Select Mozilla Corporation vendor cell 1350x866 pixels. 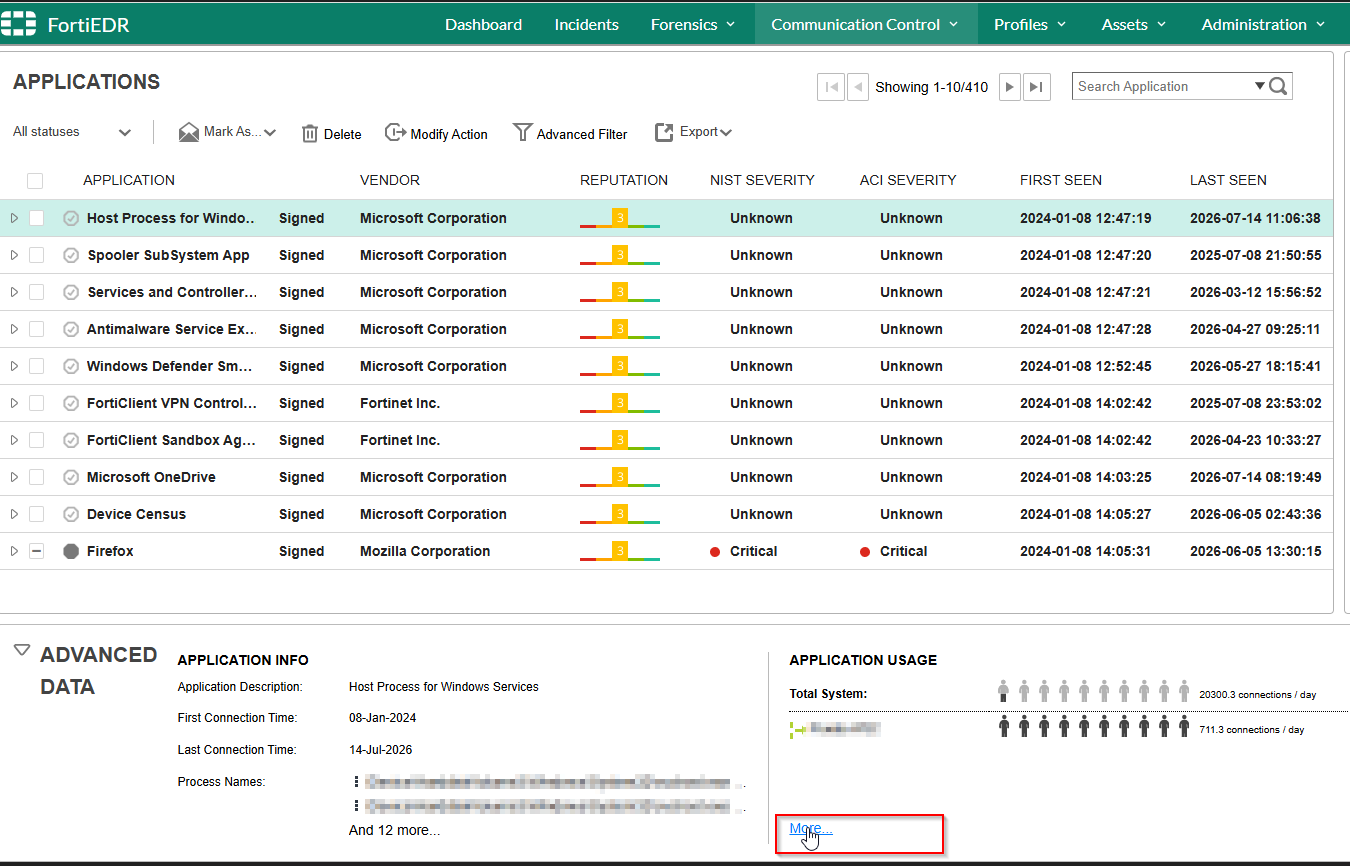(425, 551)
